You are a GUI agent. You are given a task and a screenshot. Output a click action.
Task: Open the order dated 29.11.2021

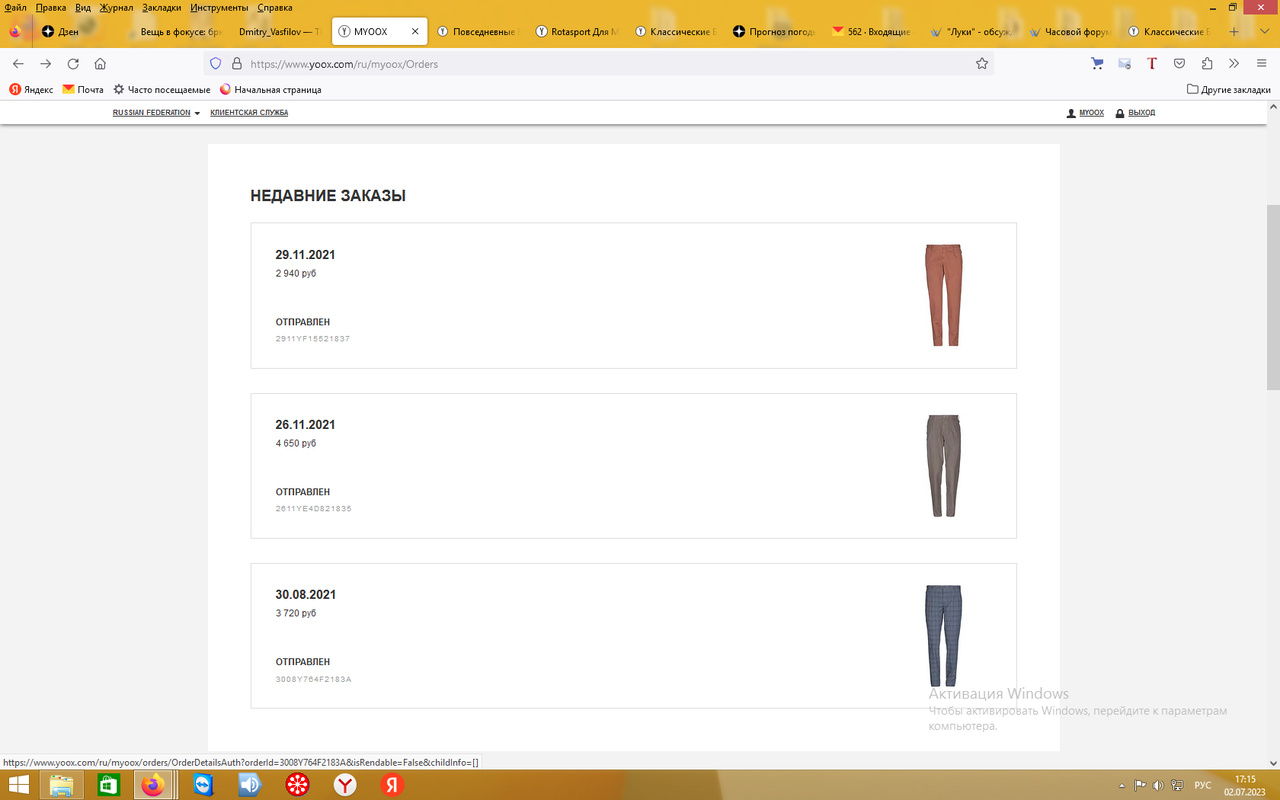(x=305, y=255)
